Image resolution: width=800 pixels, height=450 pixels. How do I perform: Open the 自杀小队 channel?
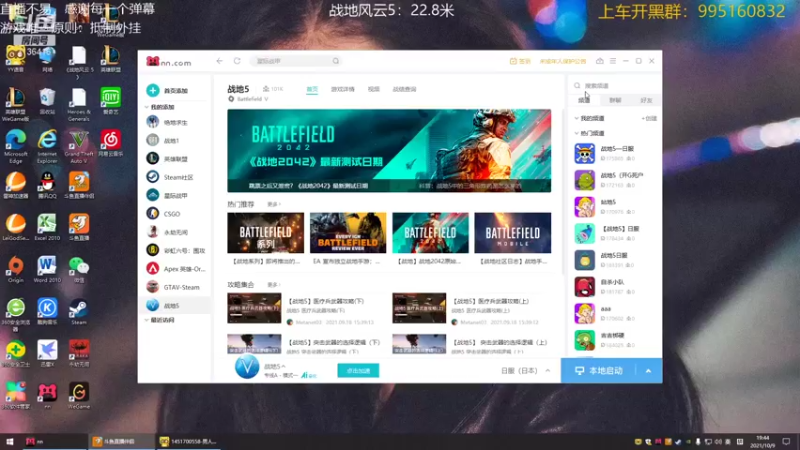pos(615,287)
